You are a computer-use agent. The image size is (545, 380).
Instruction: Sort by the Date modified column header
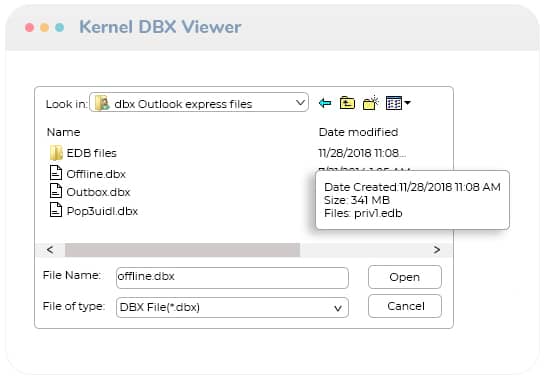pos(358,132)
